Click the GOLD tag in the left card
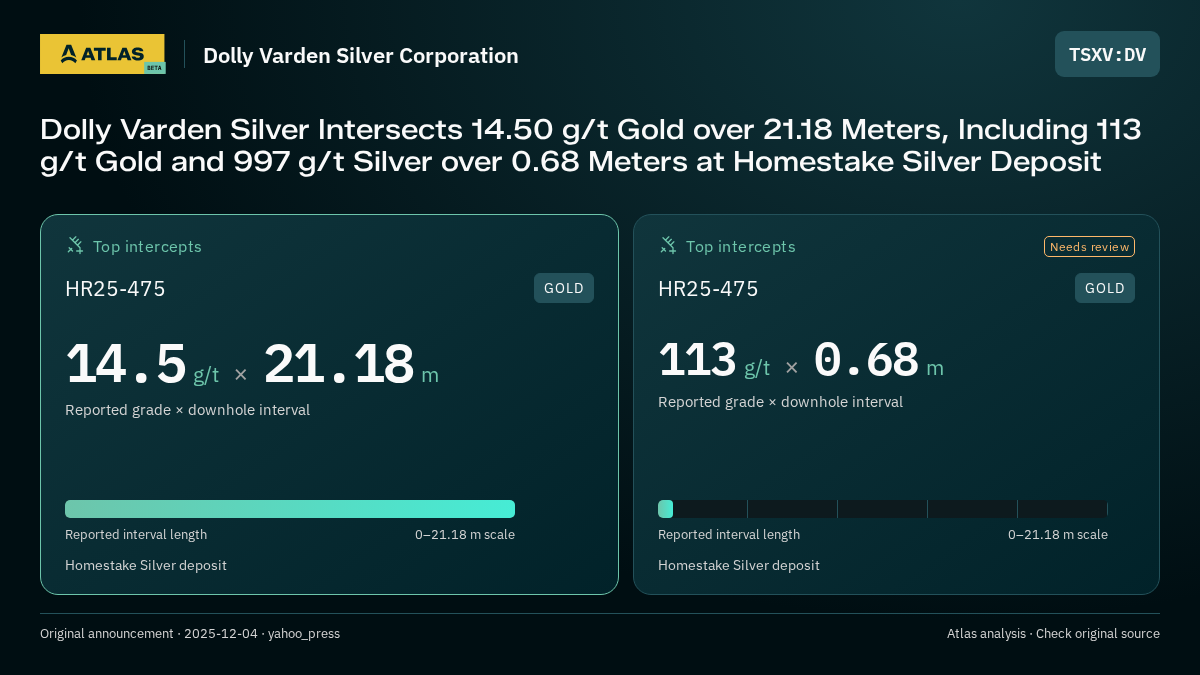This screenshot has width=1200, height=675. 564,288
